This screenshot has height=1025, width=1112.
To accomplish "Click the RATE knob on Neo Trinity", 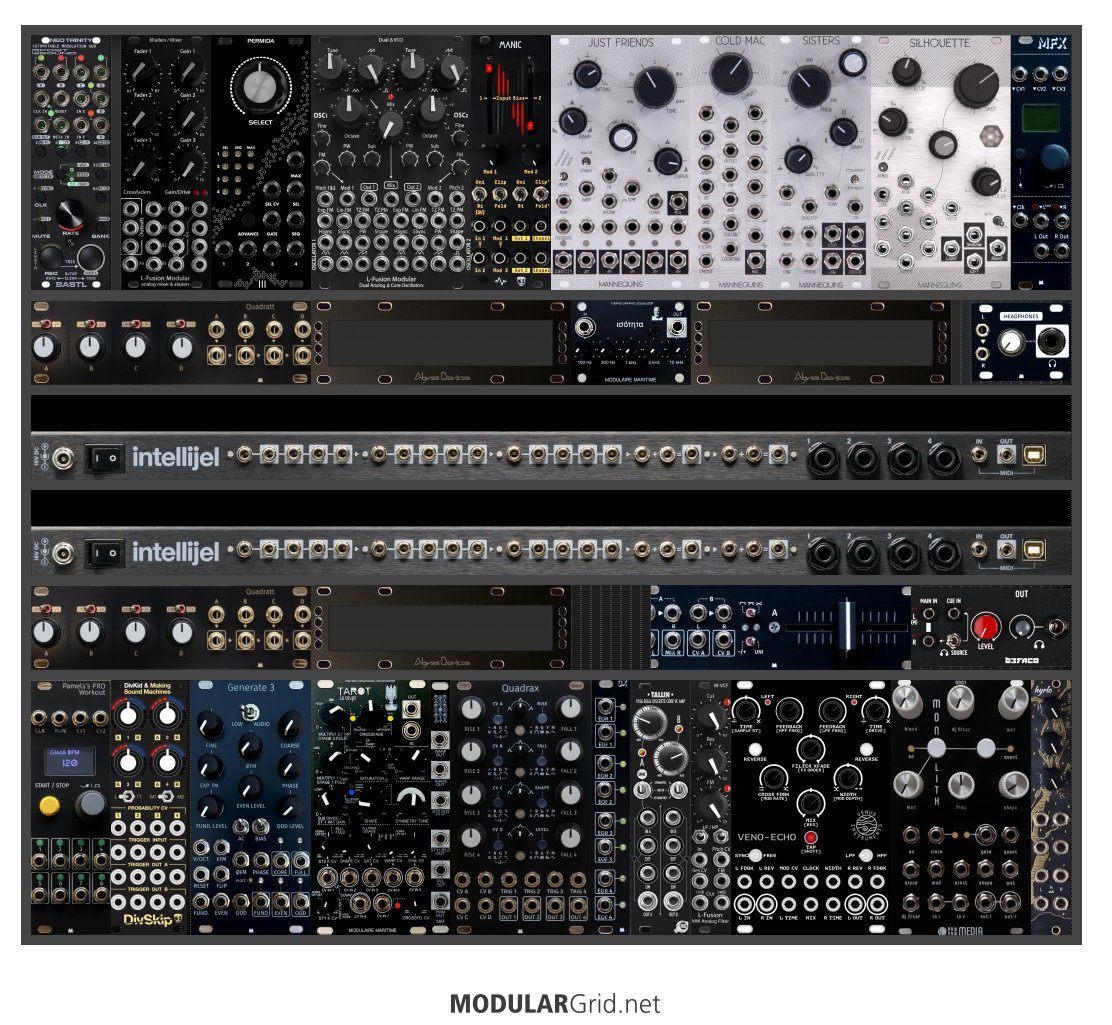I will point(70,216).
